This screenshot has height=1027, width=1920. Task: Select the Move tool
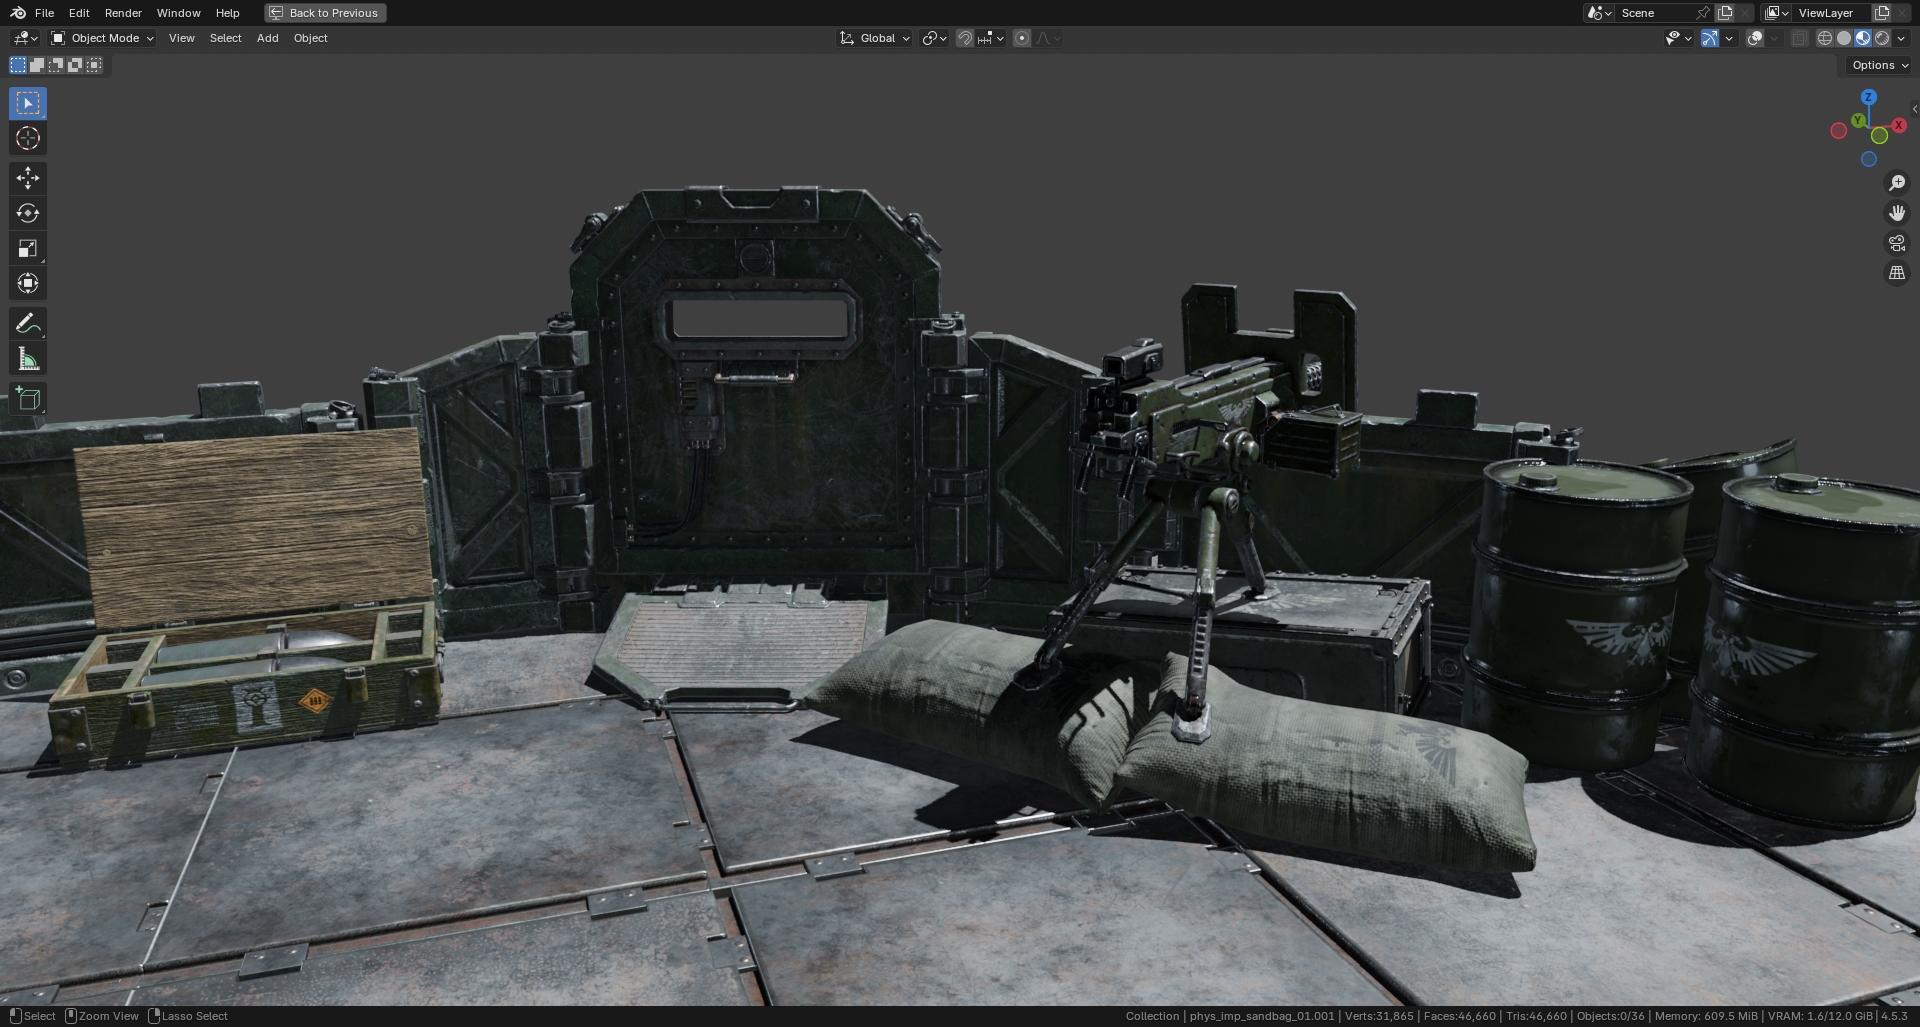pos(28,178)
